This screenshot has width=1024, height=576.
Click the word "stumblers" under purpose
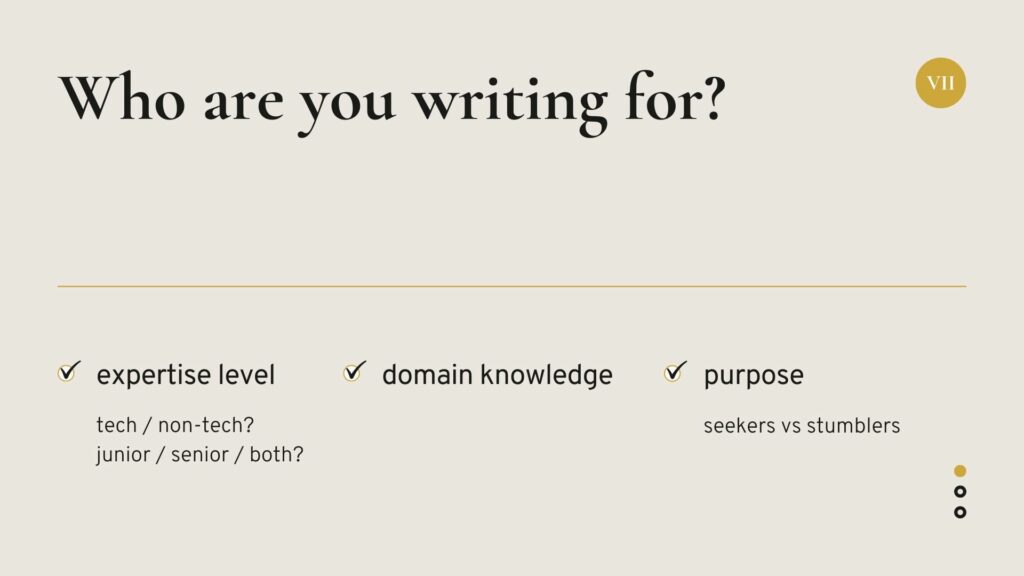pos(853,426)
